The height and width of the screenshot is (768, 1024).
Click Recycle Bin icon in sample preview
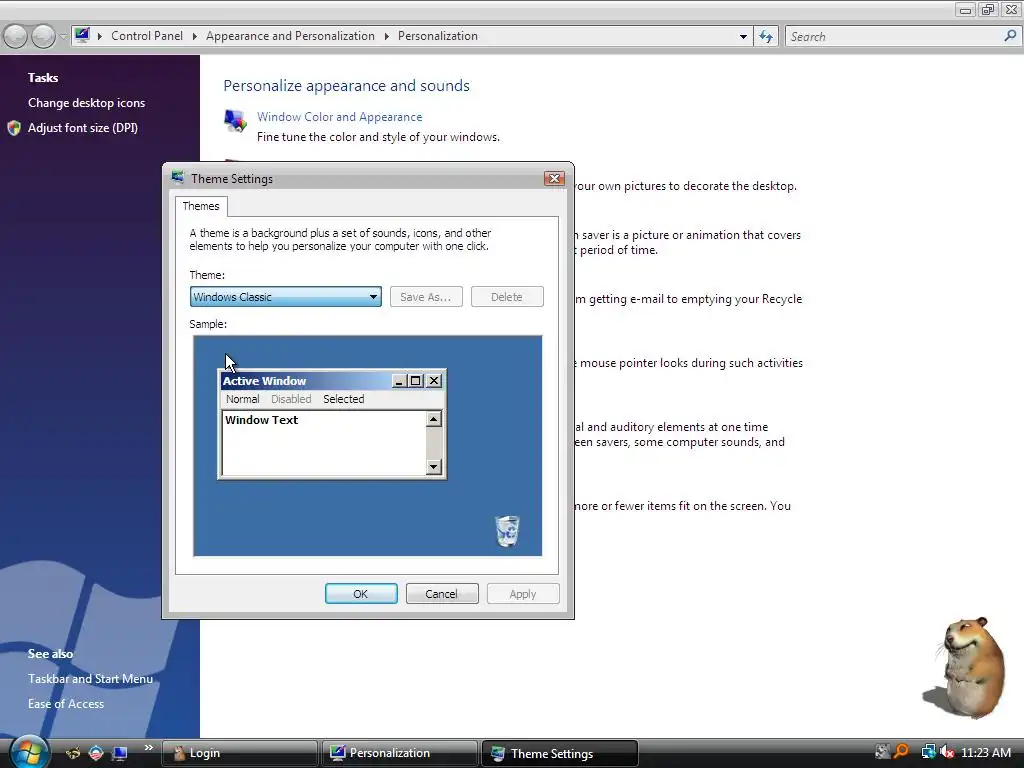pyautogui.click(x=507, y=530)
